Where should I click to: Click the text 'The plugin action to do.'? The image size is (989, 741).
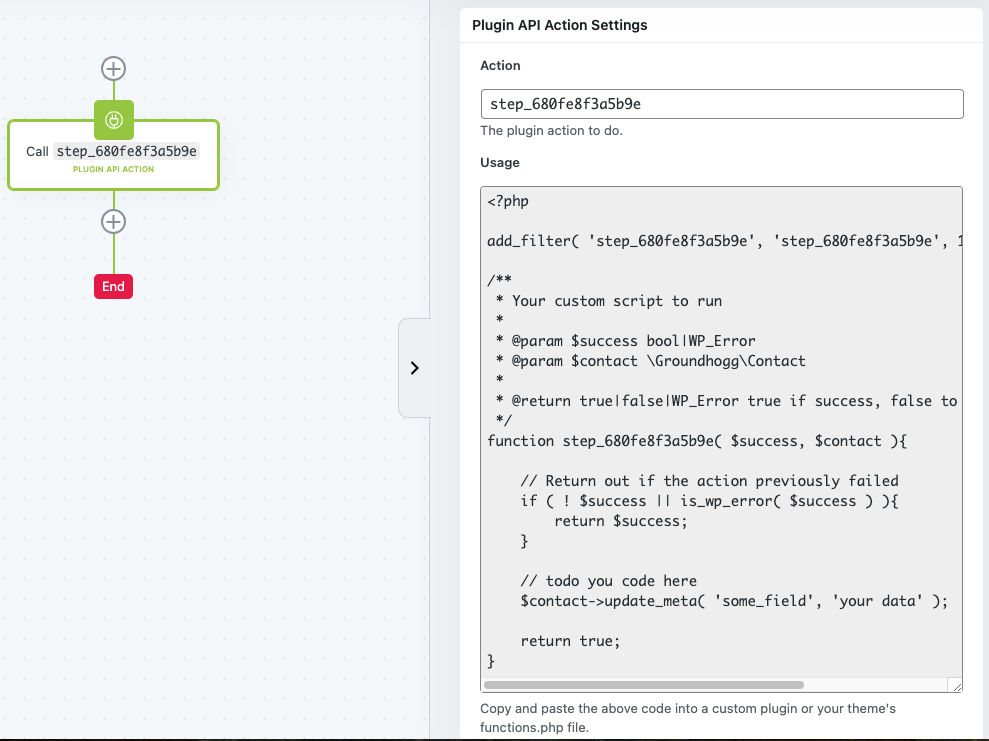click(x=551, y=131)
